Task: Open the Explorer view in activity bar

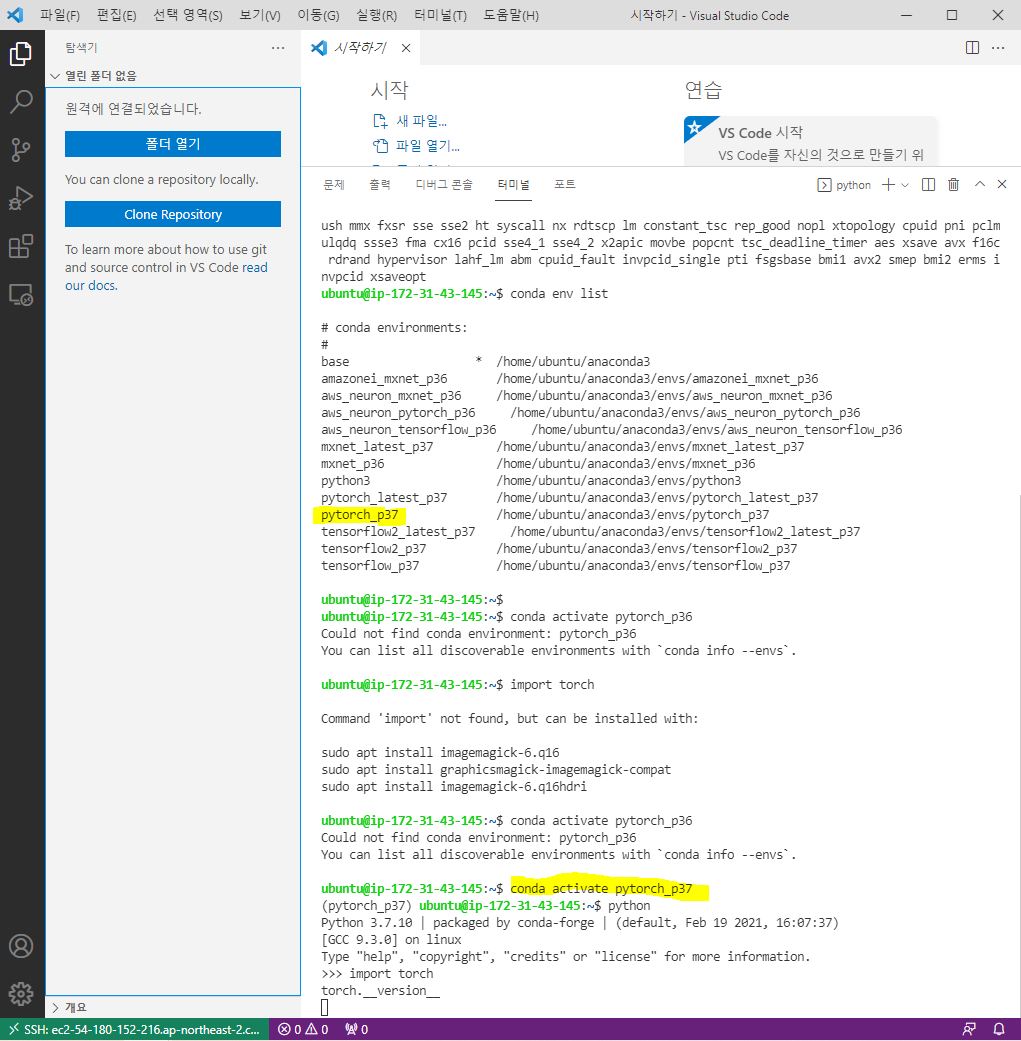Action: [21, 54]
